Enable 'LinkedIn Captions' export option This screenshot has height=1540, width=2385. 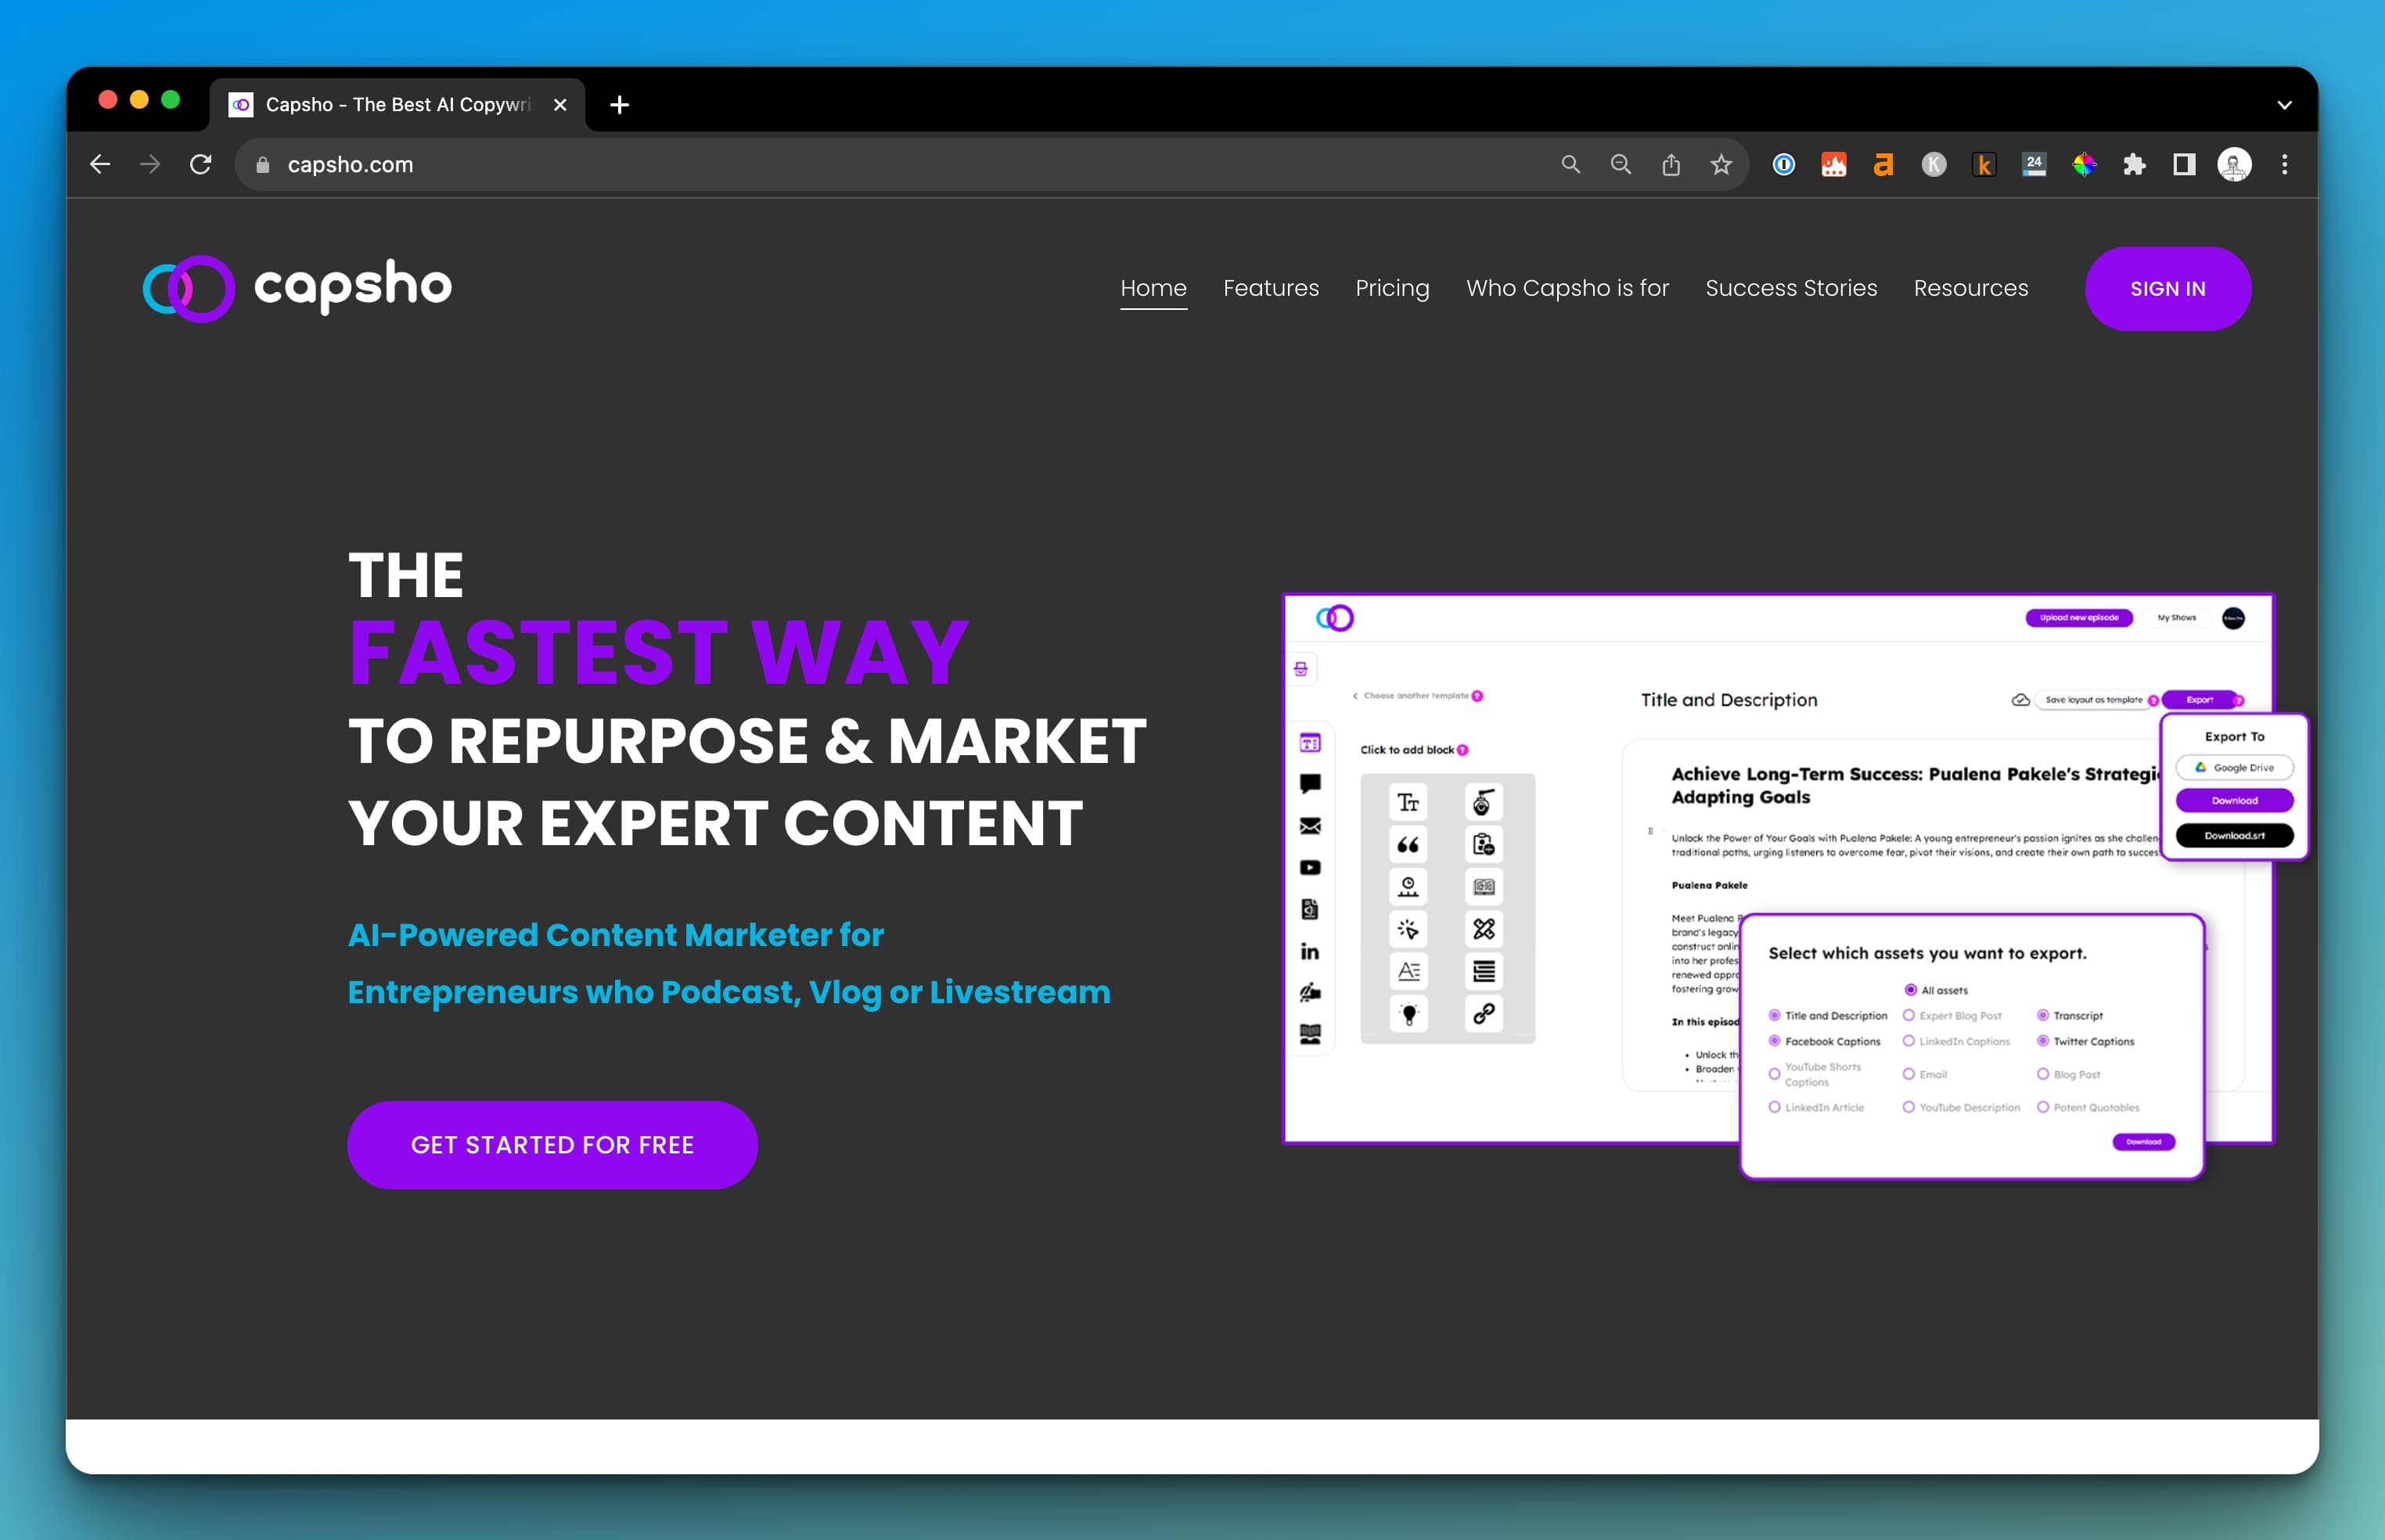point(1955,1042)
